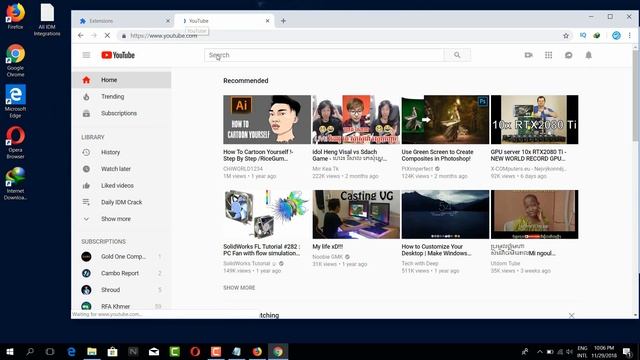Open the notifications bell
The height and width of the screenshot is (360, 640).
589,55
